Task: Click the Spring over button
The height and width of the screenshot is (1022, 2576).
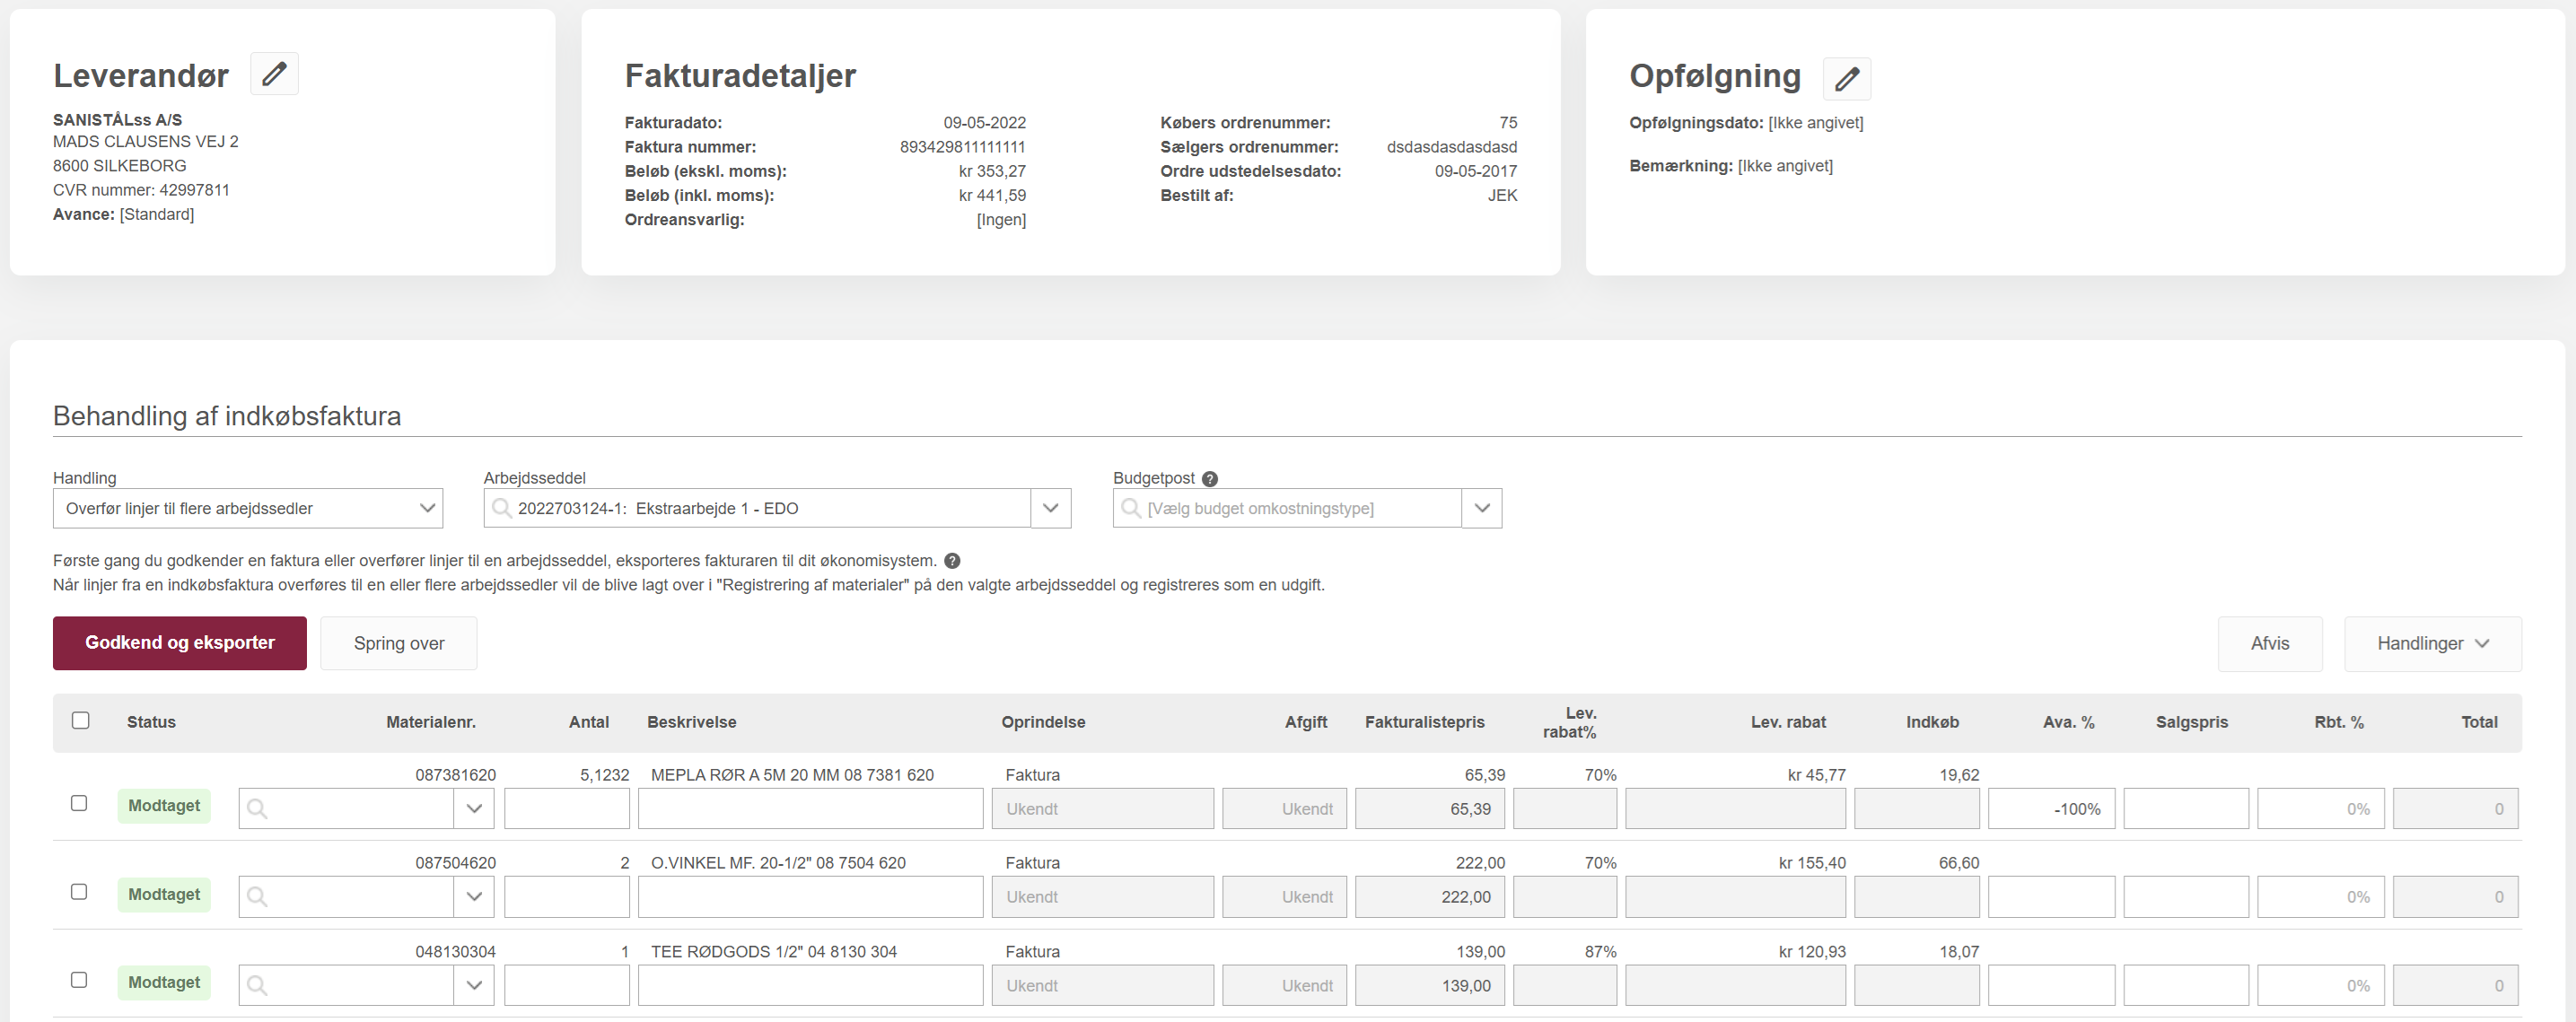Action: tap(399, 643)
